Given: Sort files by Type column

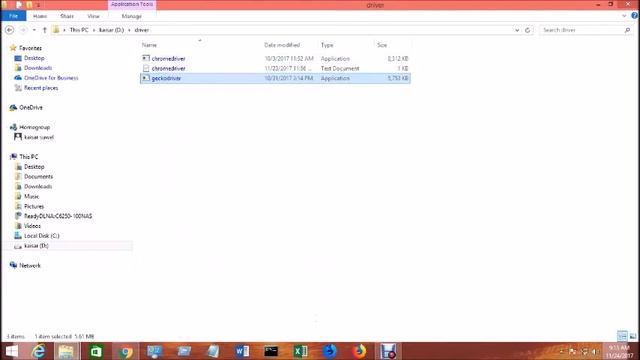Looking at the screenshot, I should (327, 45).
